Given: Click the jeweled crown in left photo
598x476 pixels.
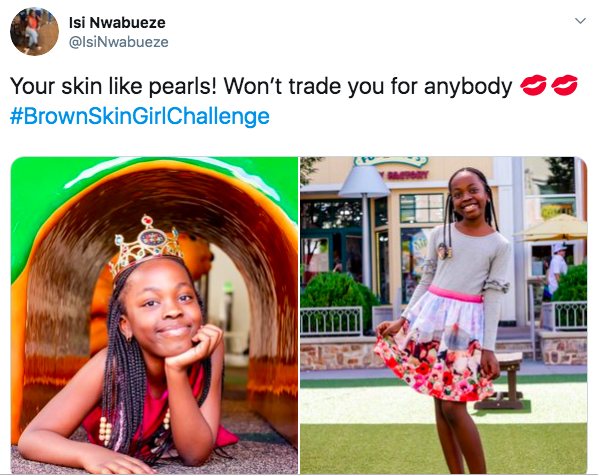Looking at the screenshot, I should (x=146, y=244).
